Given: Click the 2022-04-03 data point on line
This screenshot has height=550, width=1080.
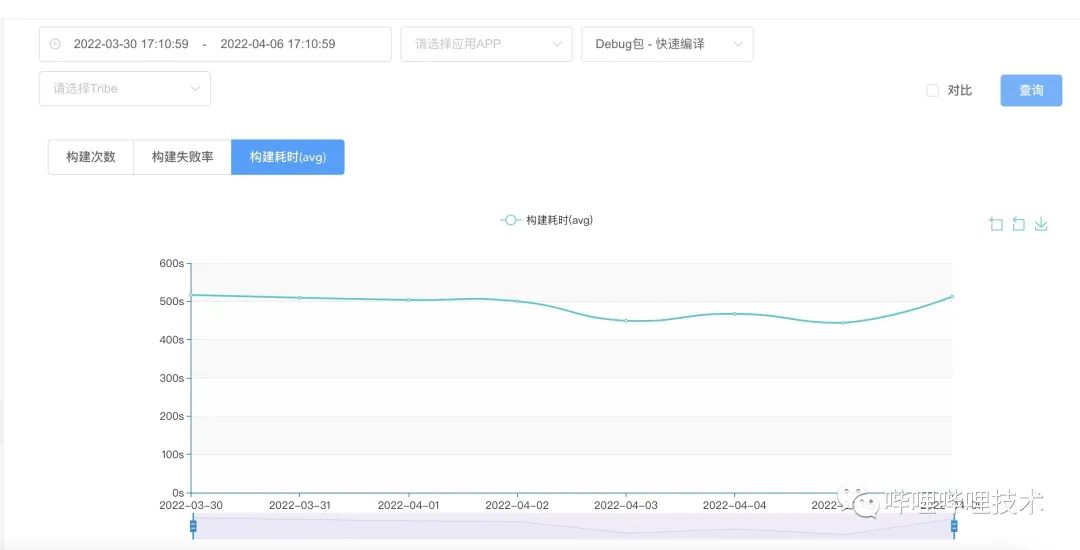Looking at the screenshot, I should (626, 320).
